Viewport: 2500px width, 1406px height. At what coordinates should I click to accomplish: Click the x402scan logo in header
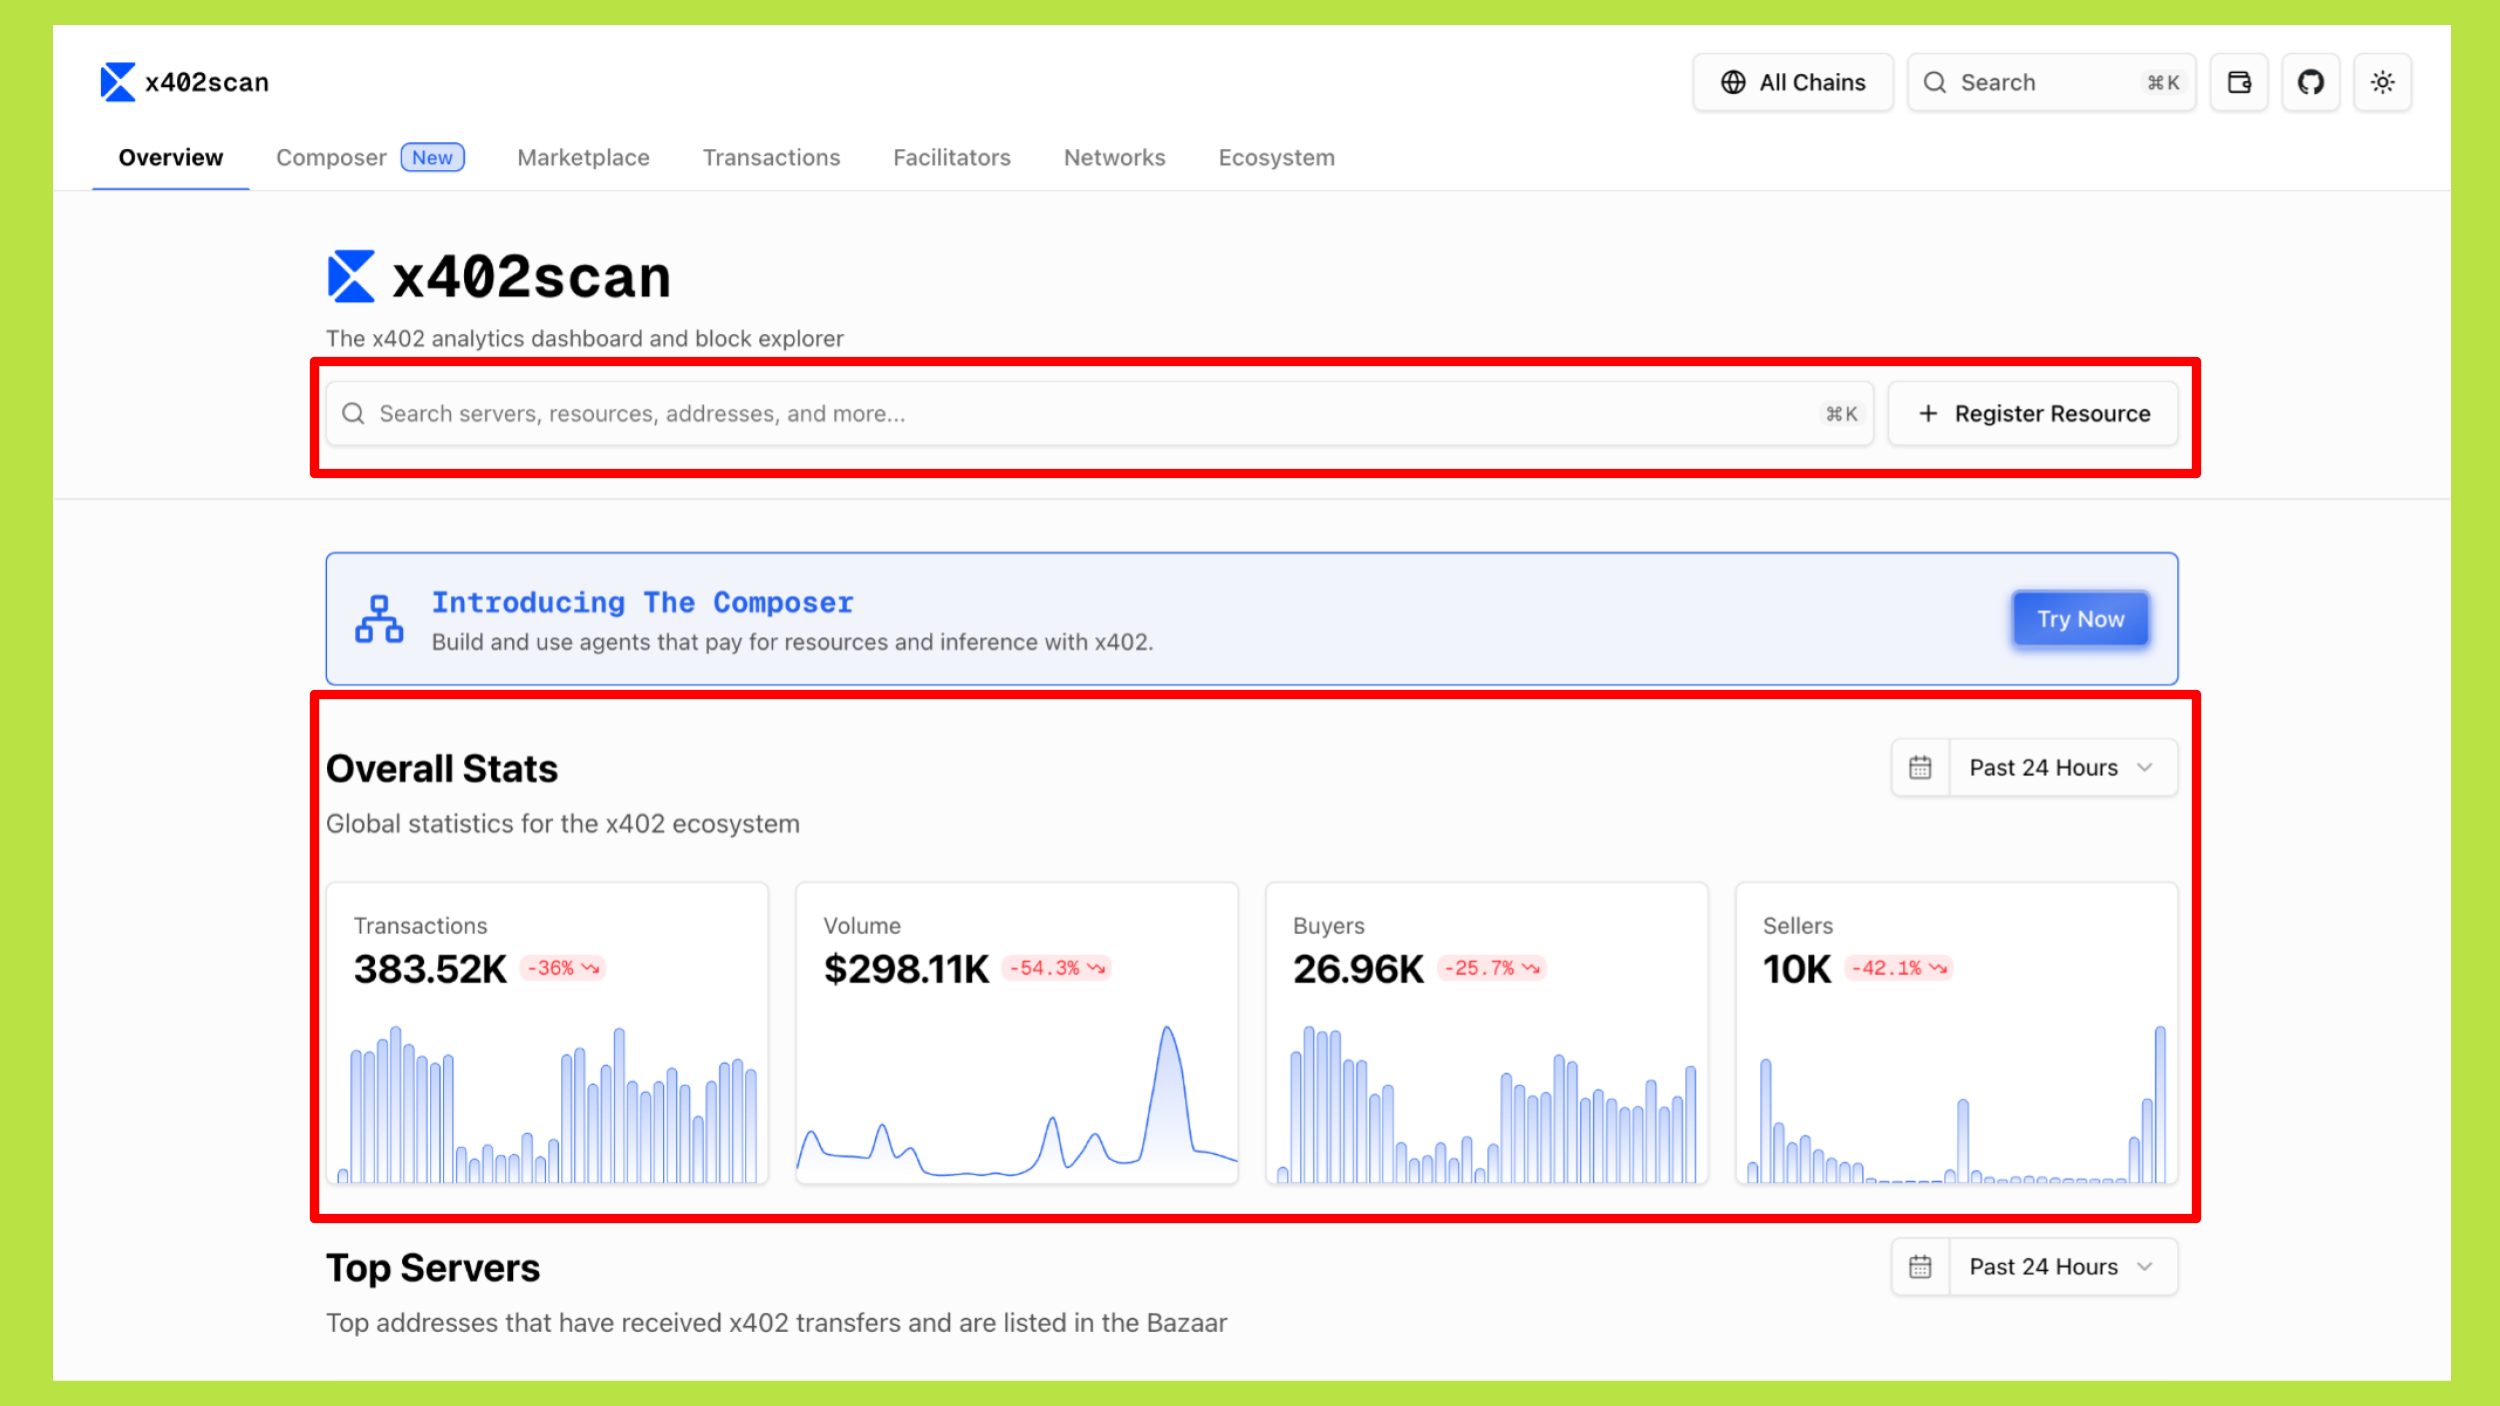(118, 82)
